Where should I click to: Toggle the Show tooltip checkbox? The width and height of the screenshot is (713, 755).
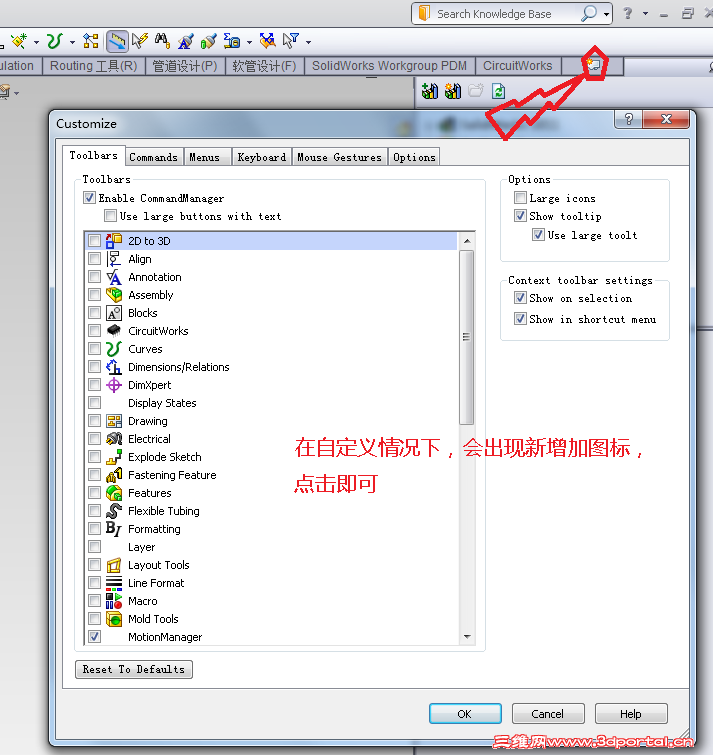[520, 216]
